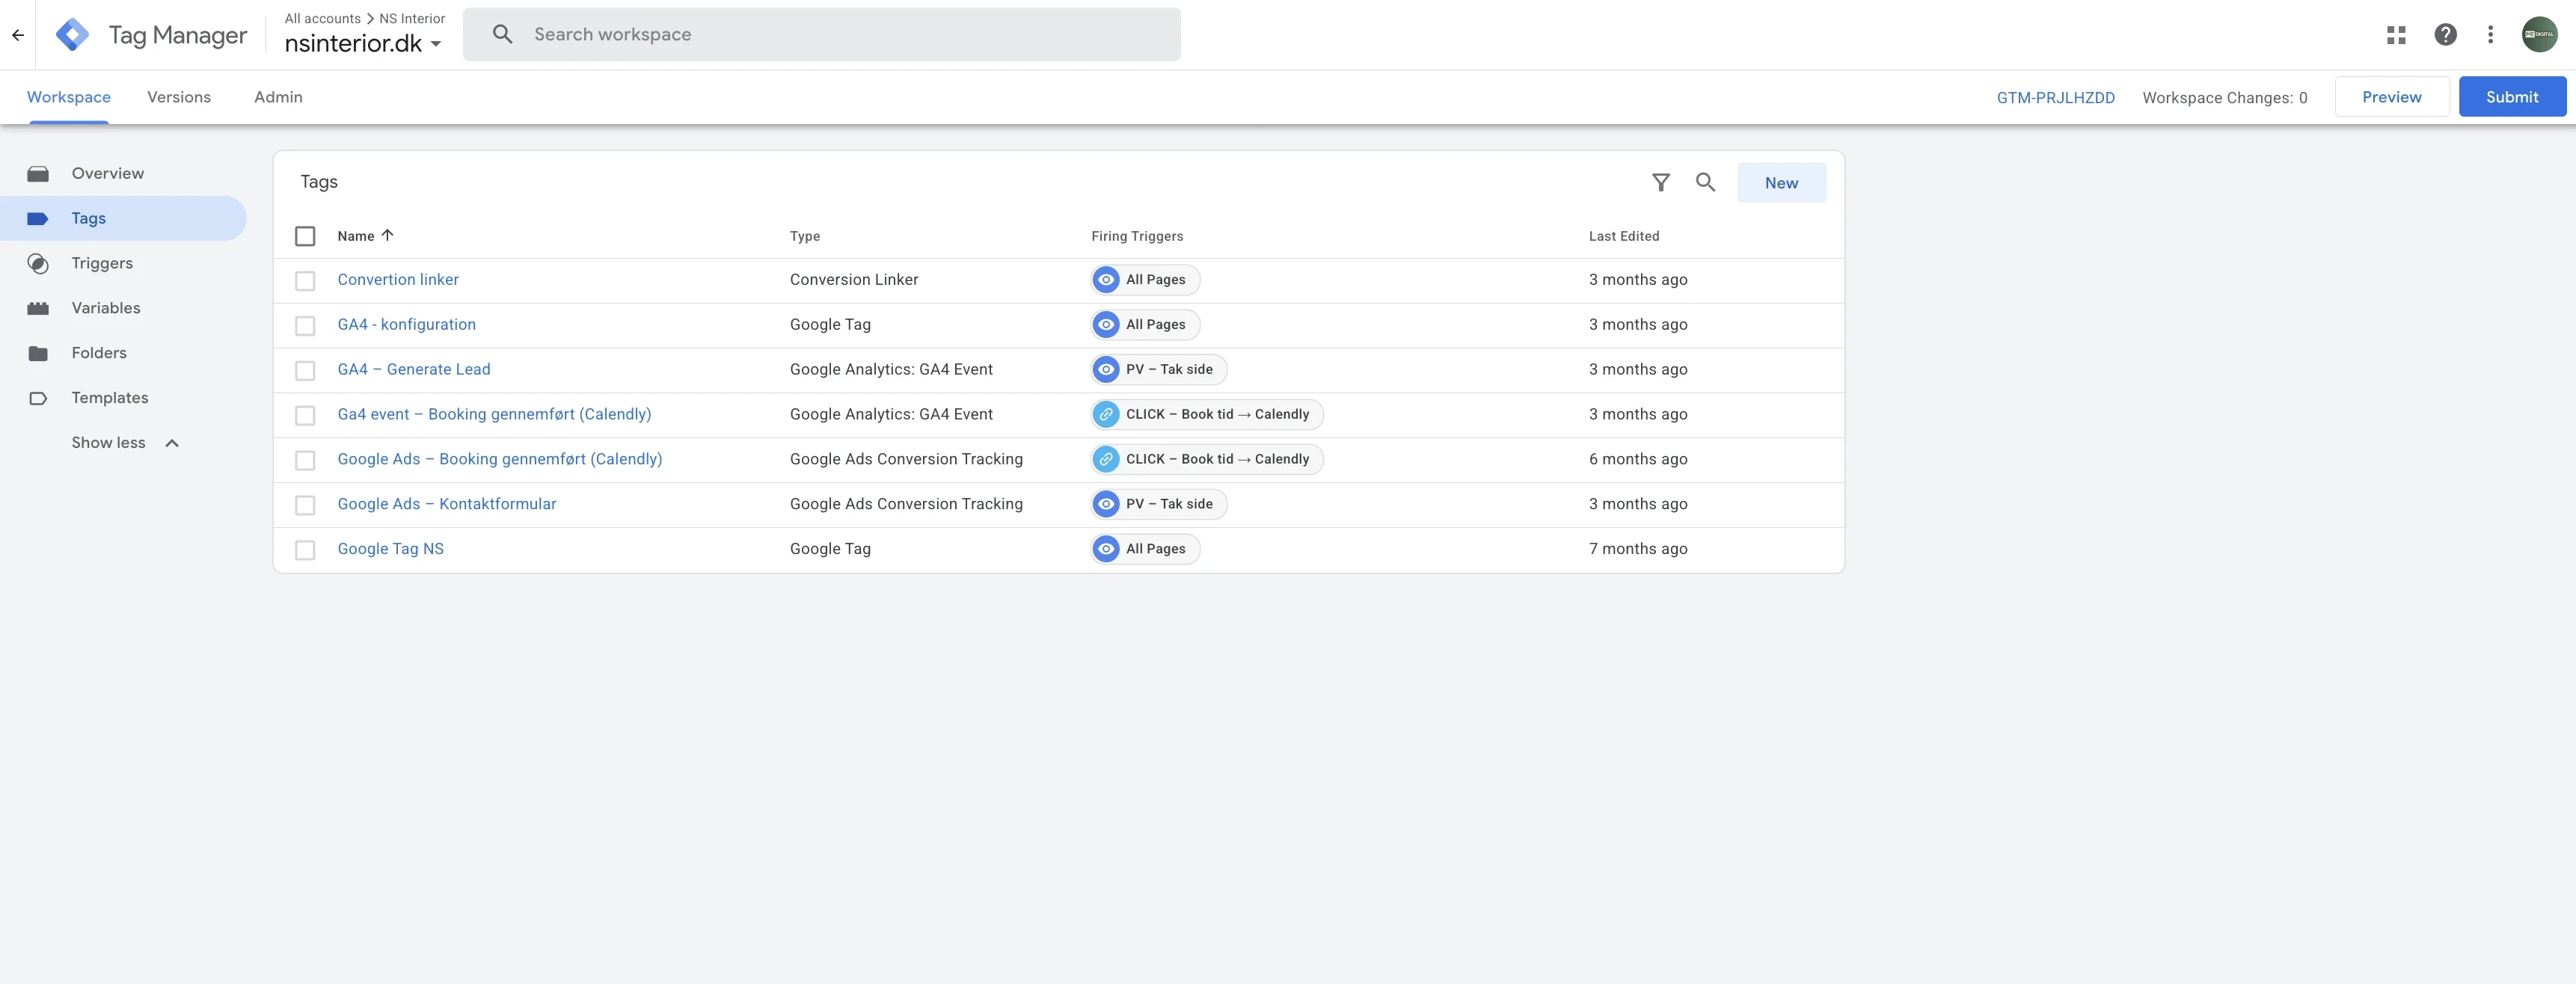Open the three-dot more options menu
This screenshot has width=2576, height=984.
[x=2490, y=35]
